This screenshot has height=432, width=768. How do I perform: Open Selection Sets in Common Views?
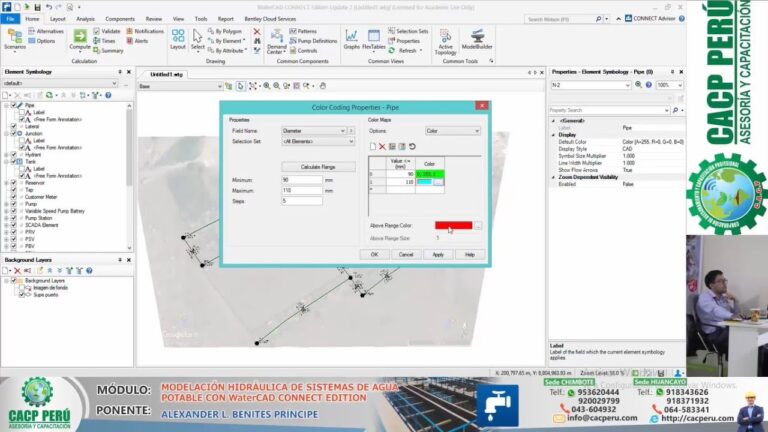tap(408, 31)
